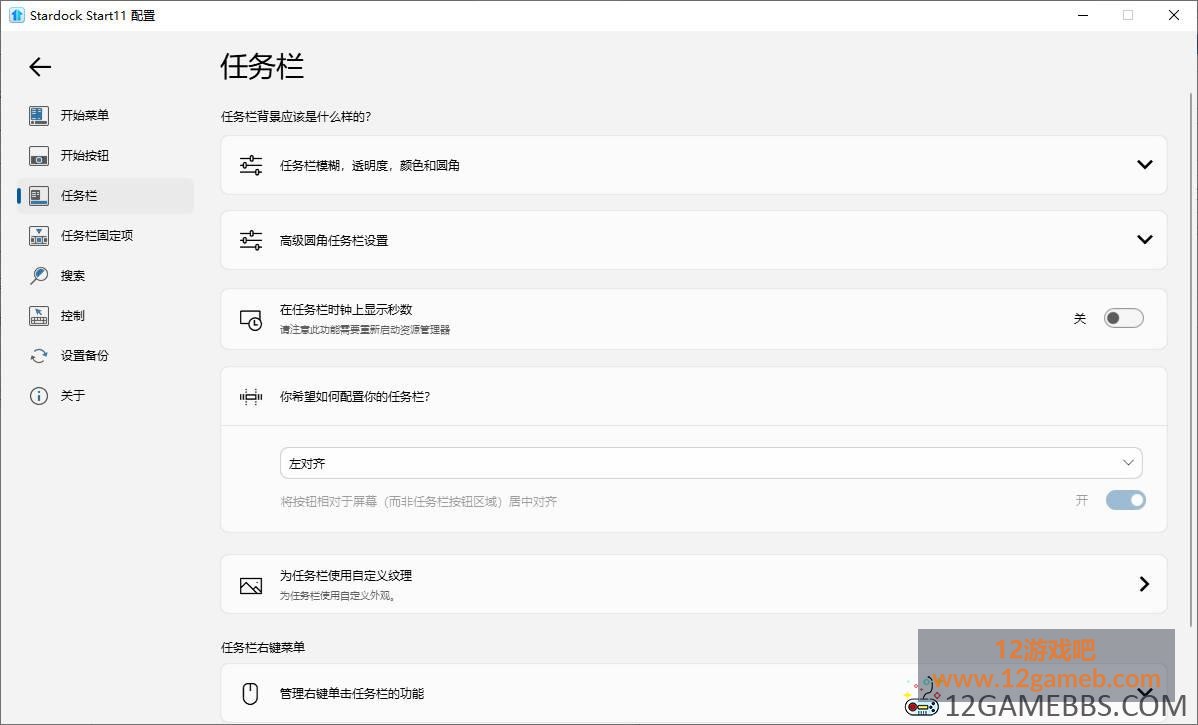The image size is (1198, 725).
Task: Toggle the 居中对齐 switch currently set to 开
Action: pos(1125,500)
